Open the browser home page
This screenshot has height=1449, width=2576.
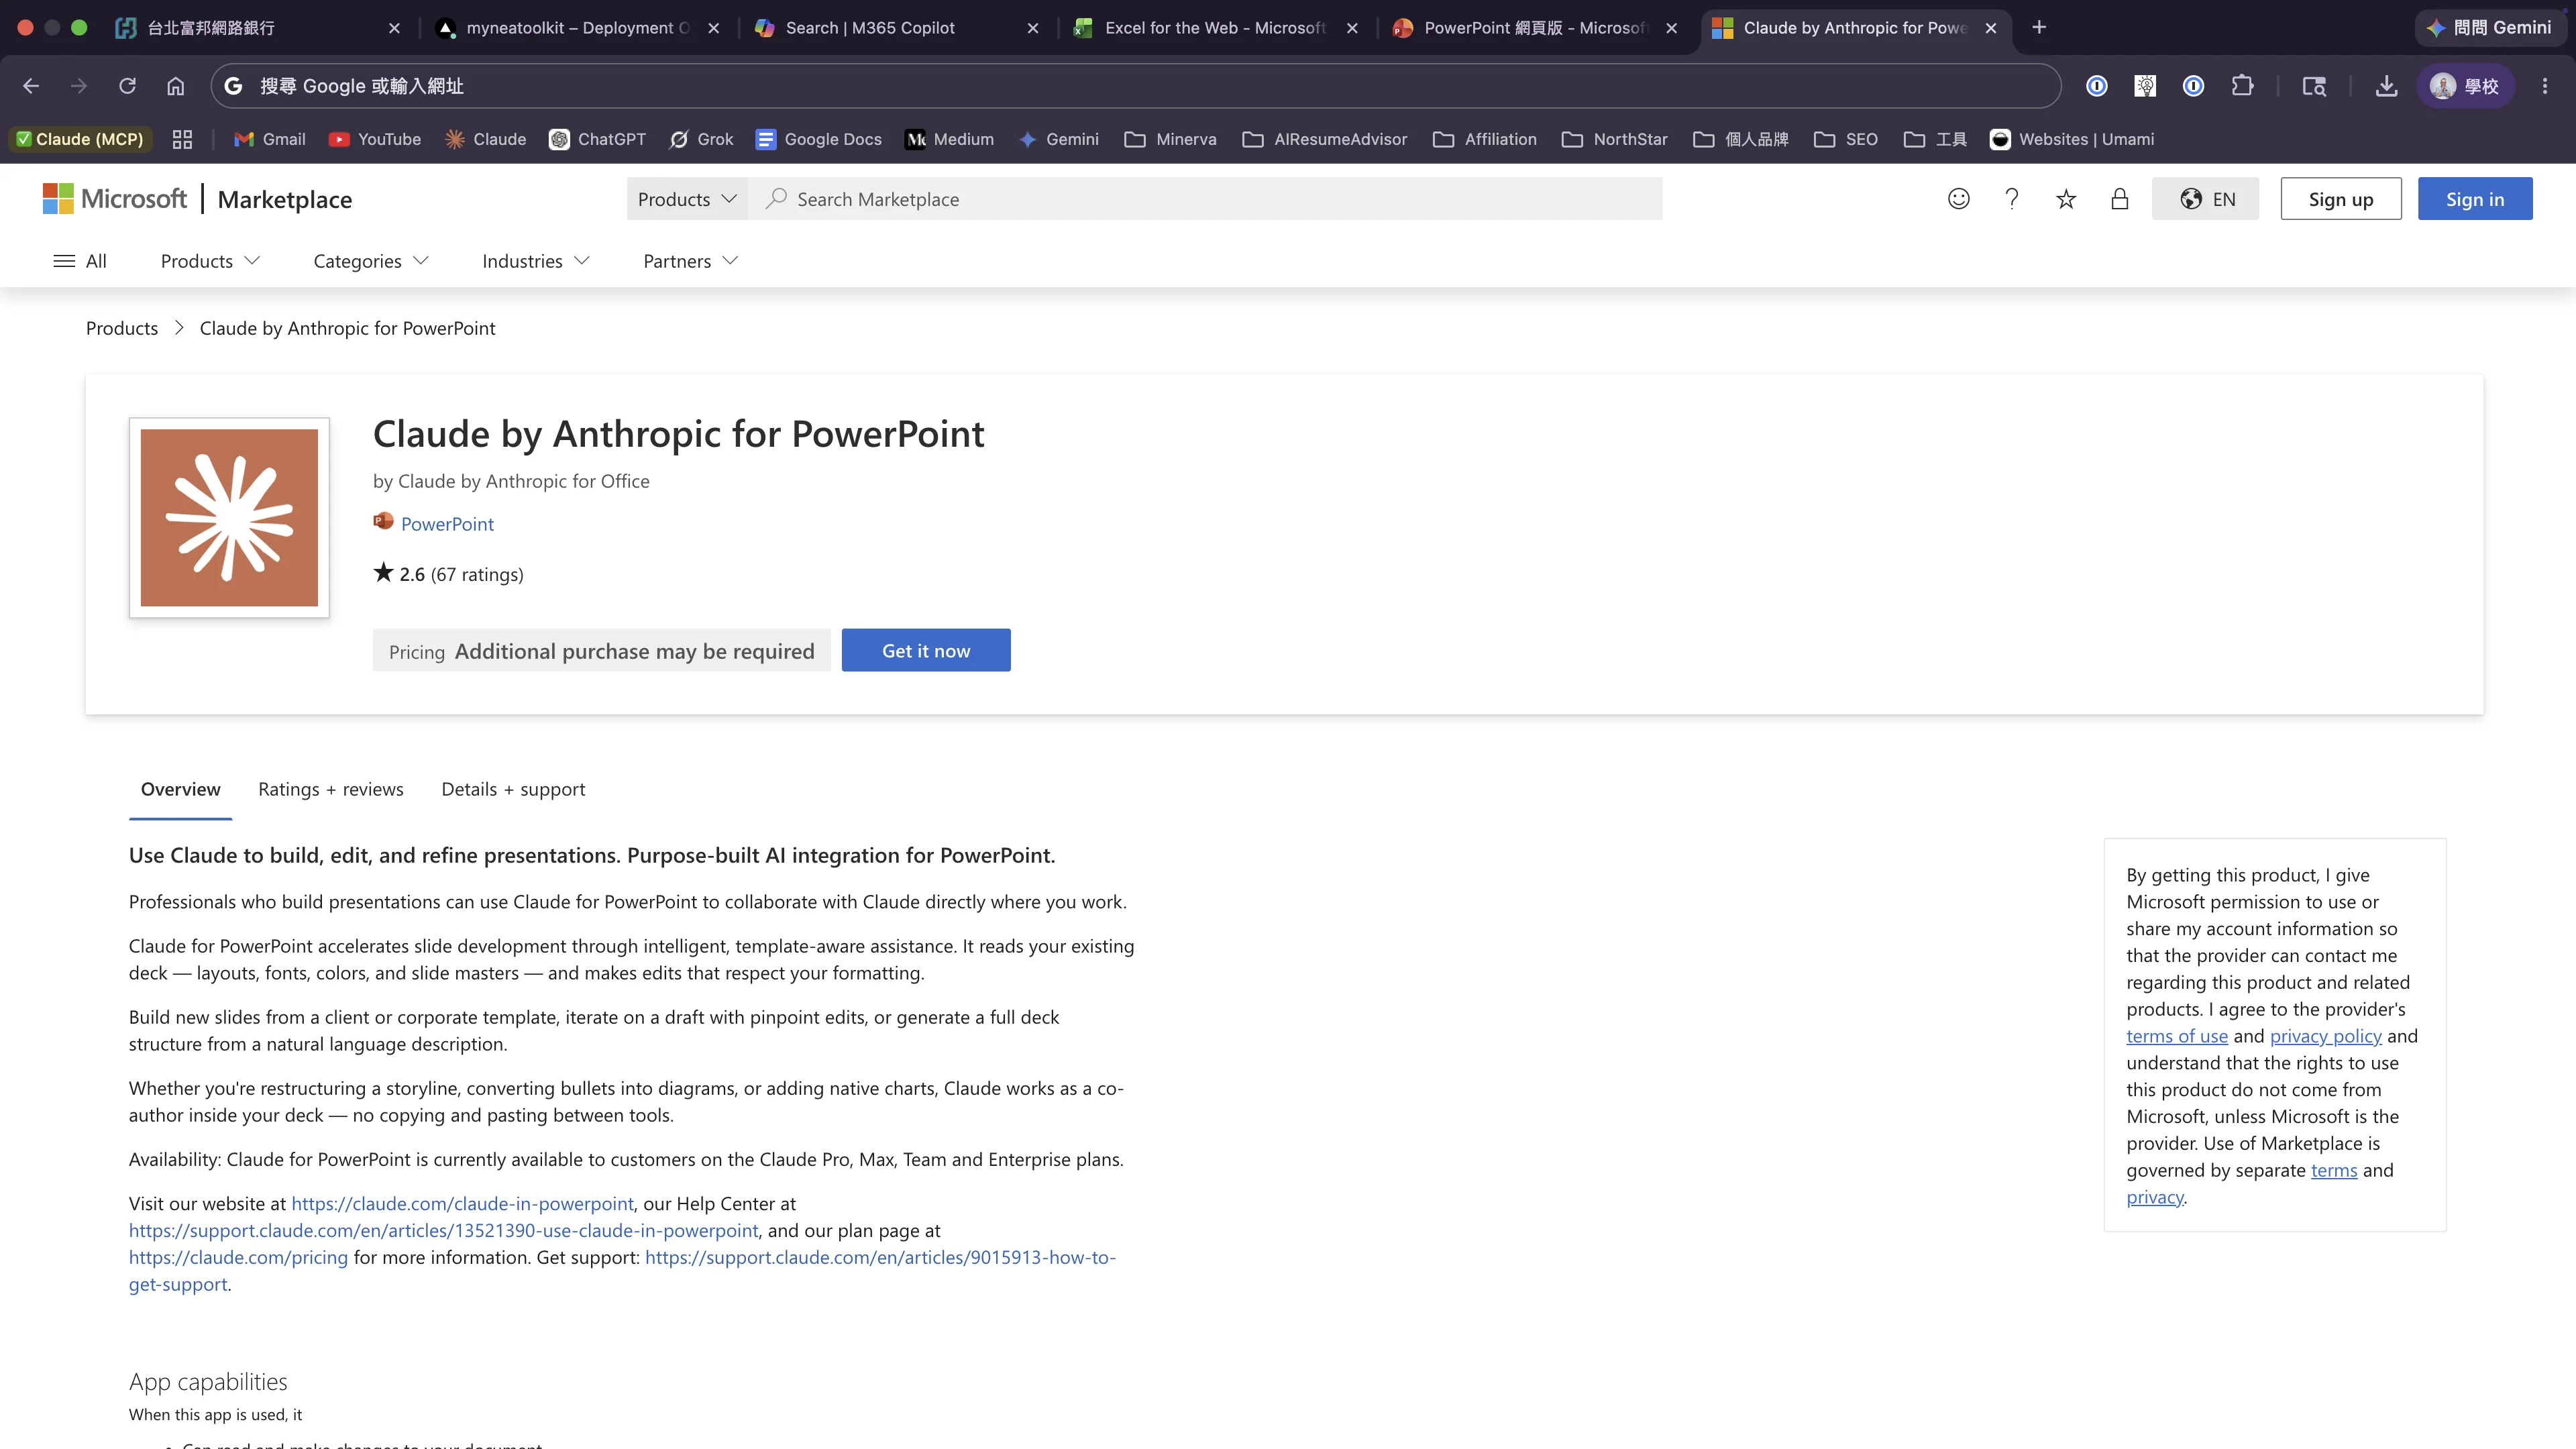[x=176, y=86]
